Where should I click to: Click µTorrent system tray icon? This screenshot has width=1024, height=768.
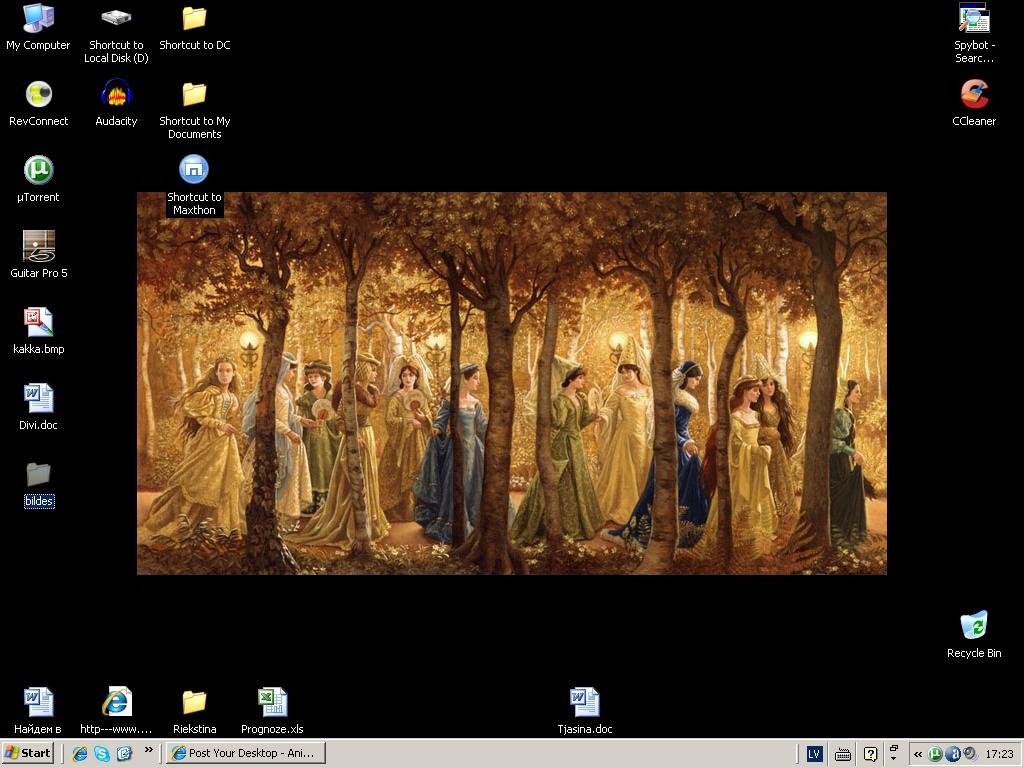point(935,754)
